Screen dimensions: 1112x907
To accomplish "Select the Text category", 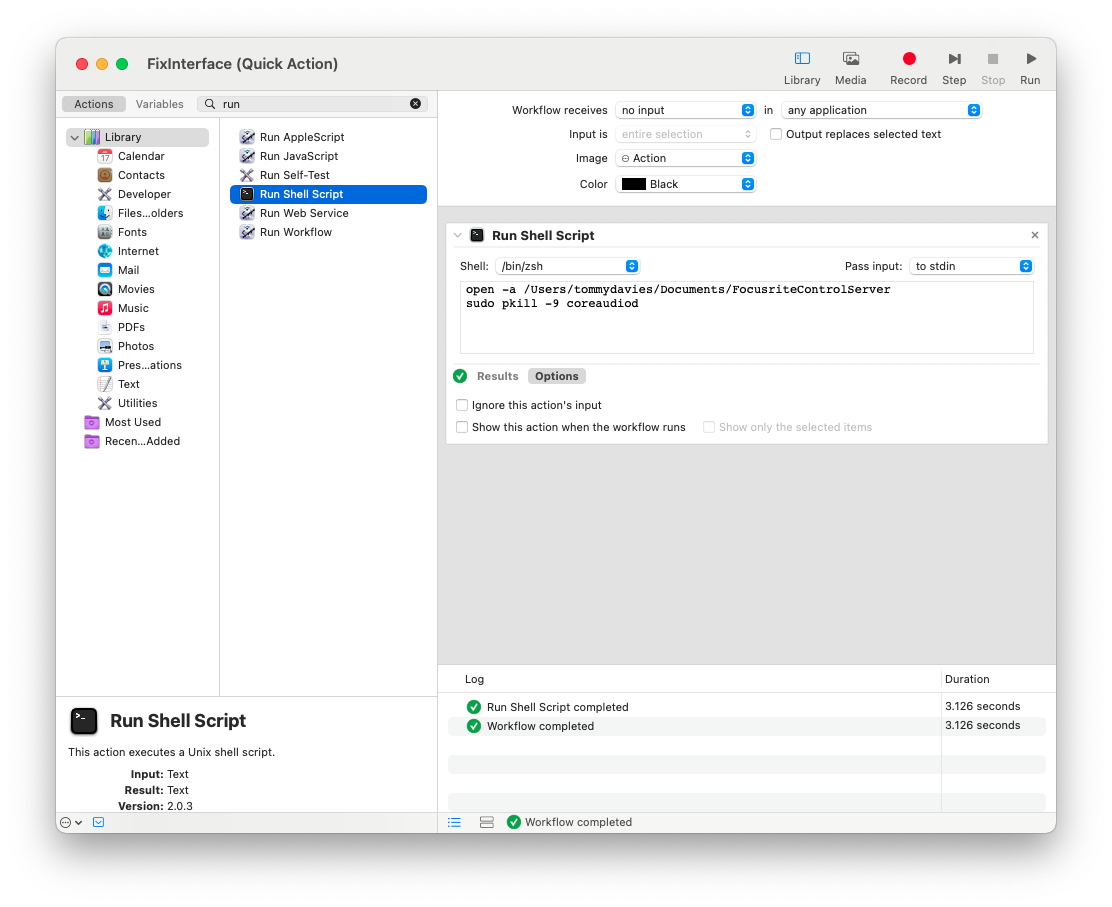I will 128,384.
